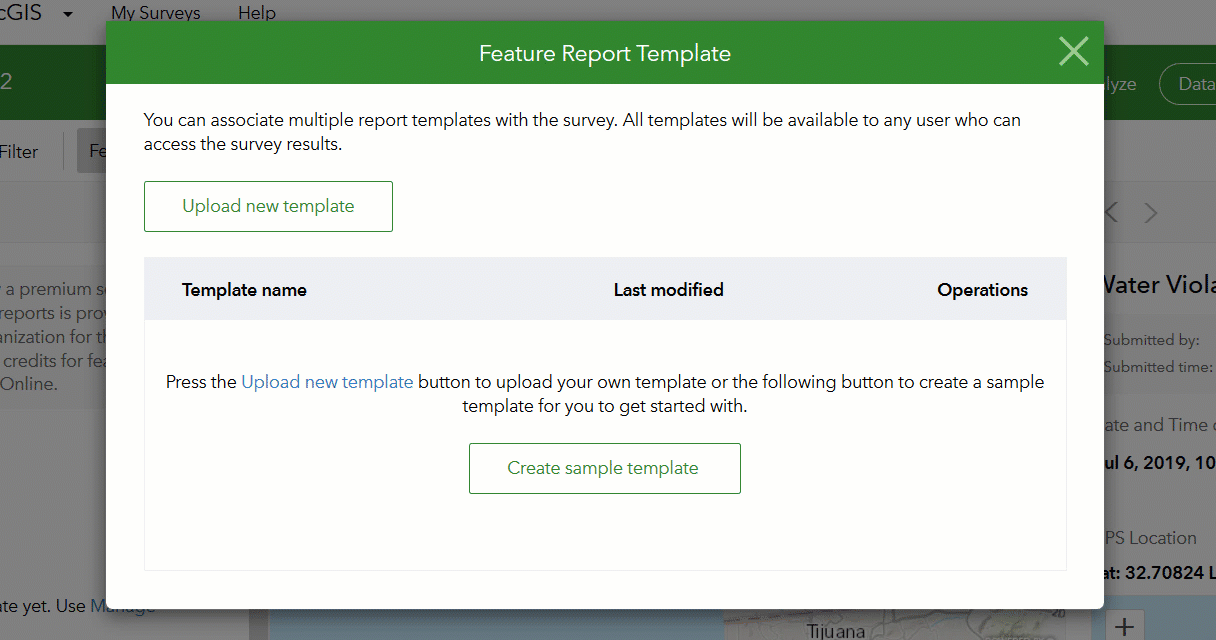Open the ArcGIS dropdown arrow

(68, 14)
